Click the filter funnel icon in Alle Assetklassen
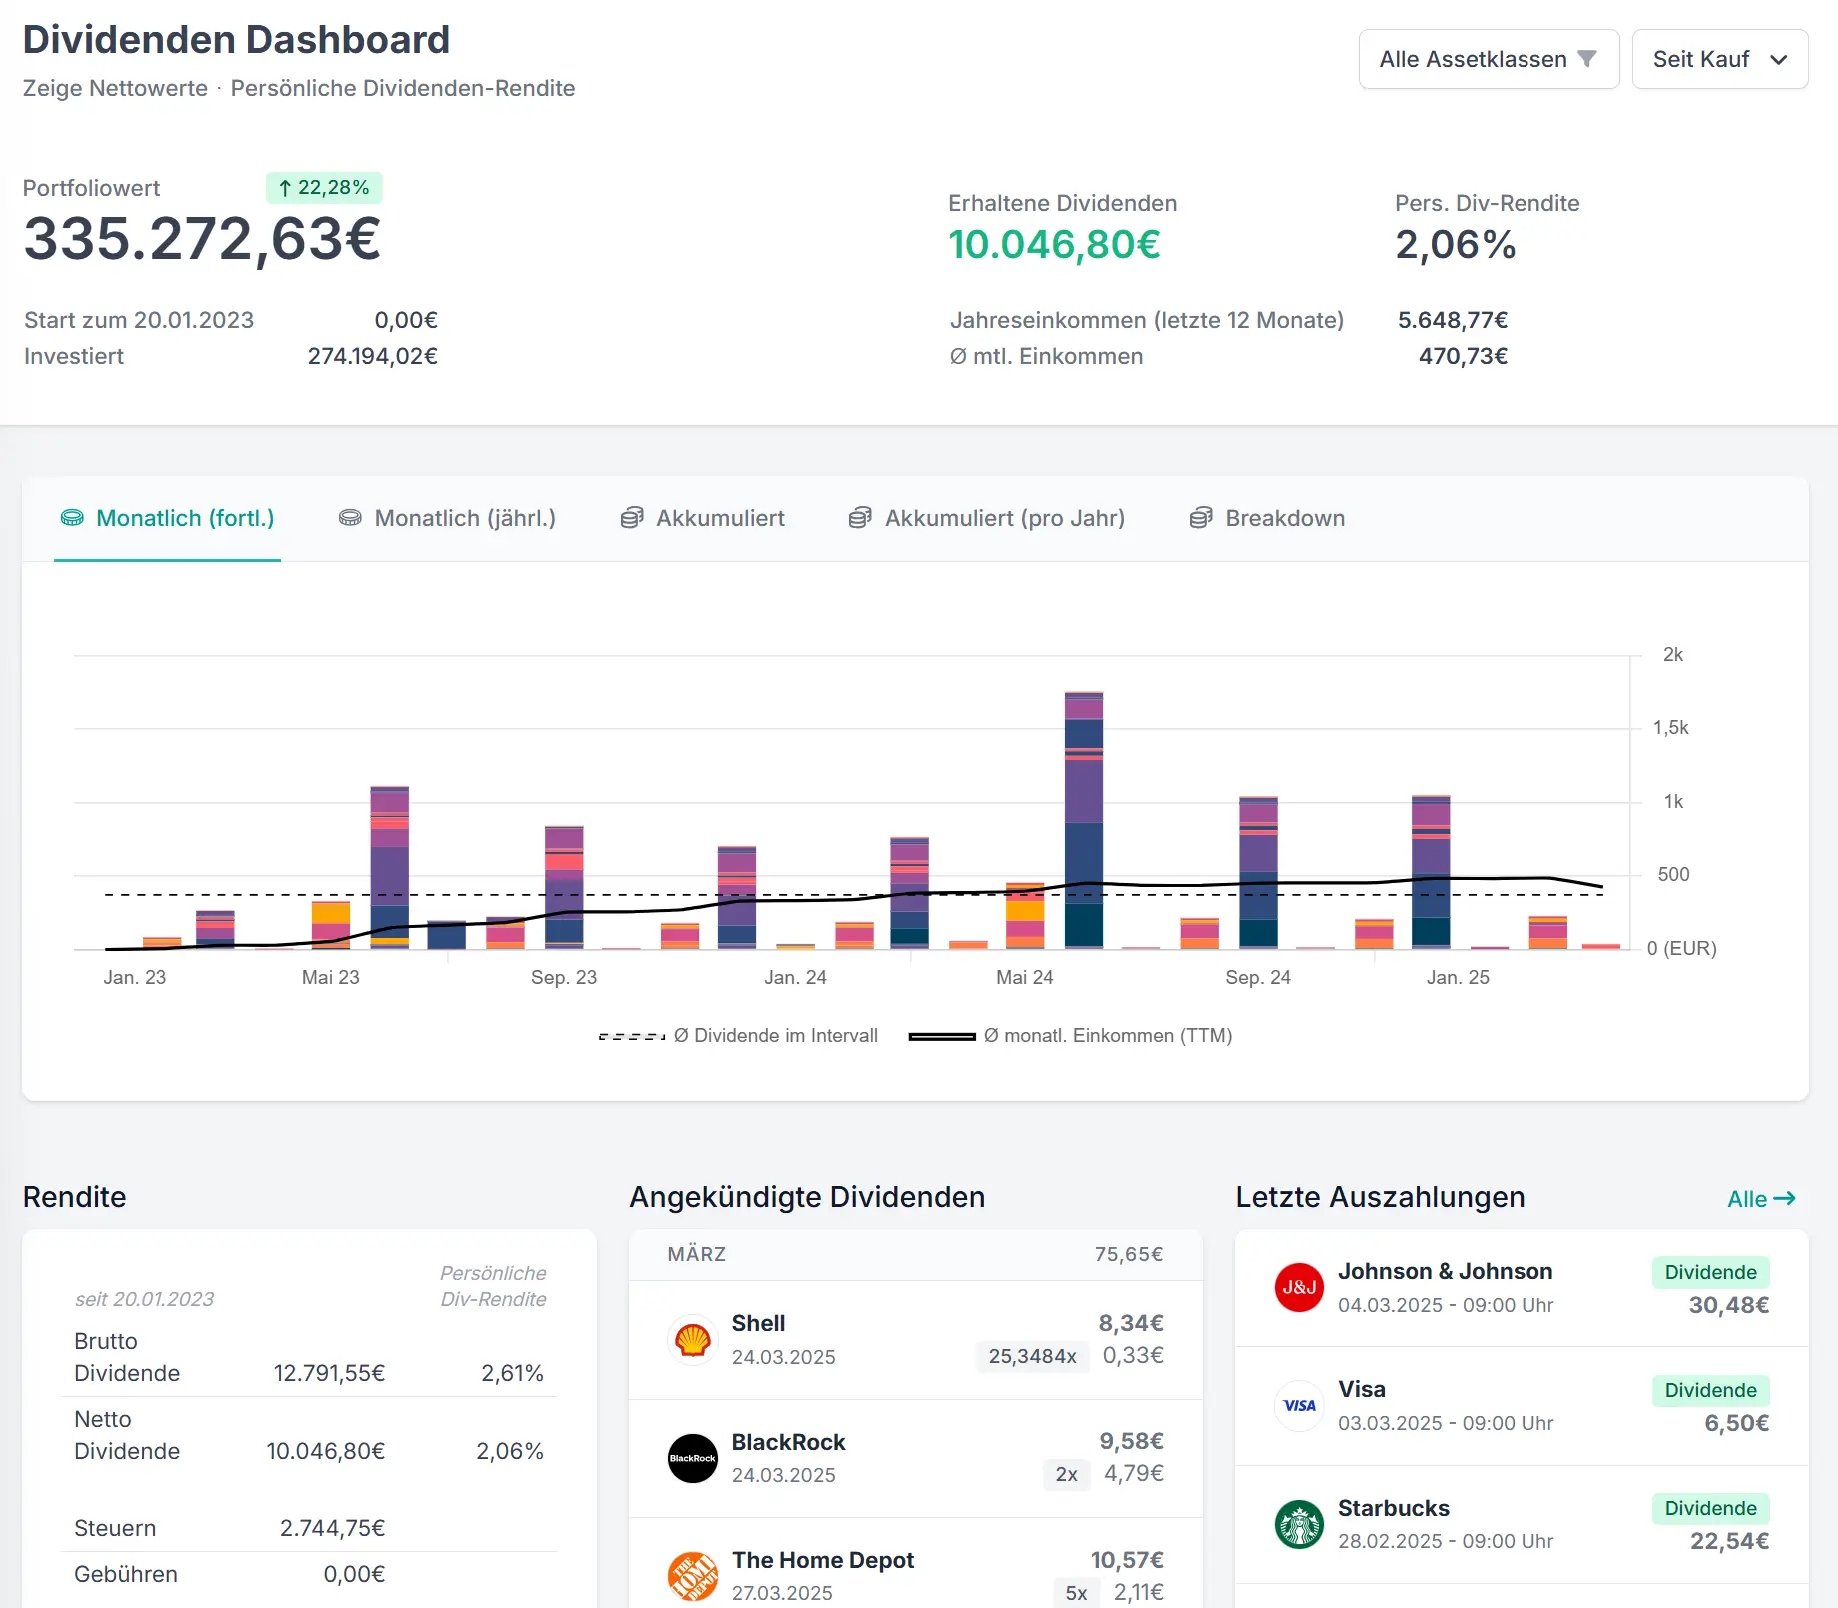Viewport: 1838px width, 1608px height. pyautogui.click(x=1587, y=59)
